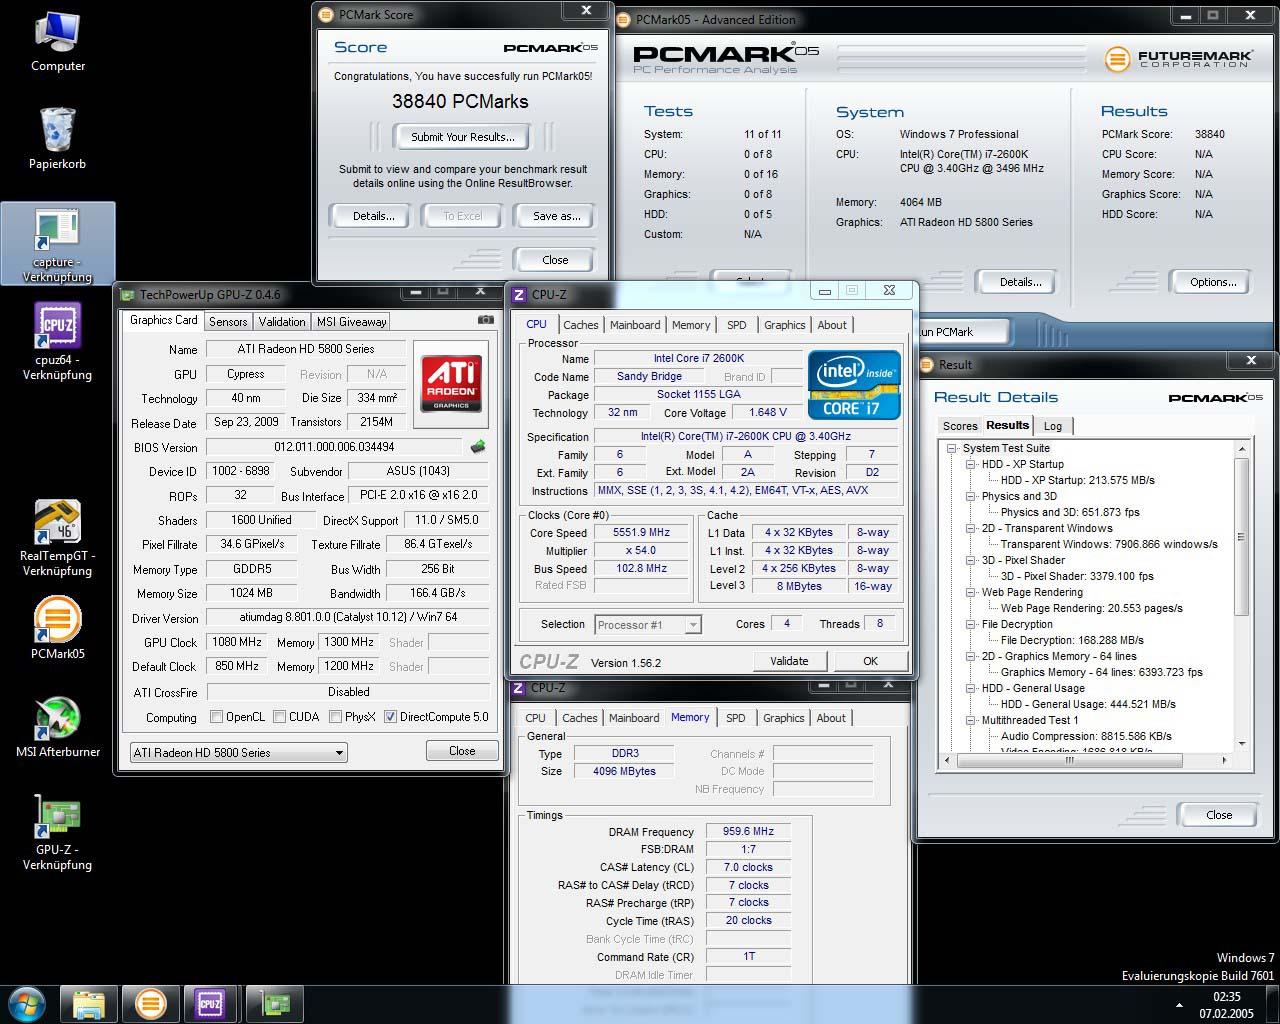Open the cpuz64 - Verknüpfung desktop shortcut
Screen dimensions: 1280x1024
coord(57,342)
